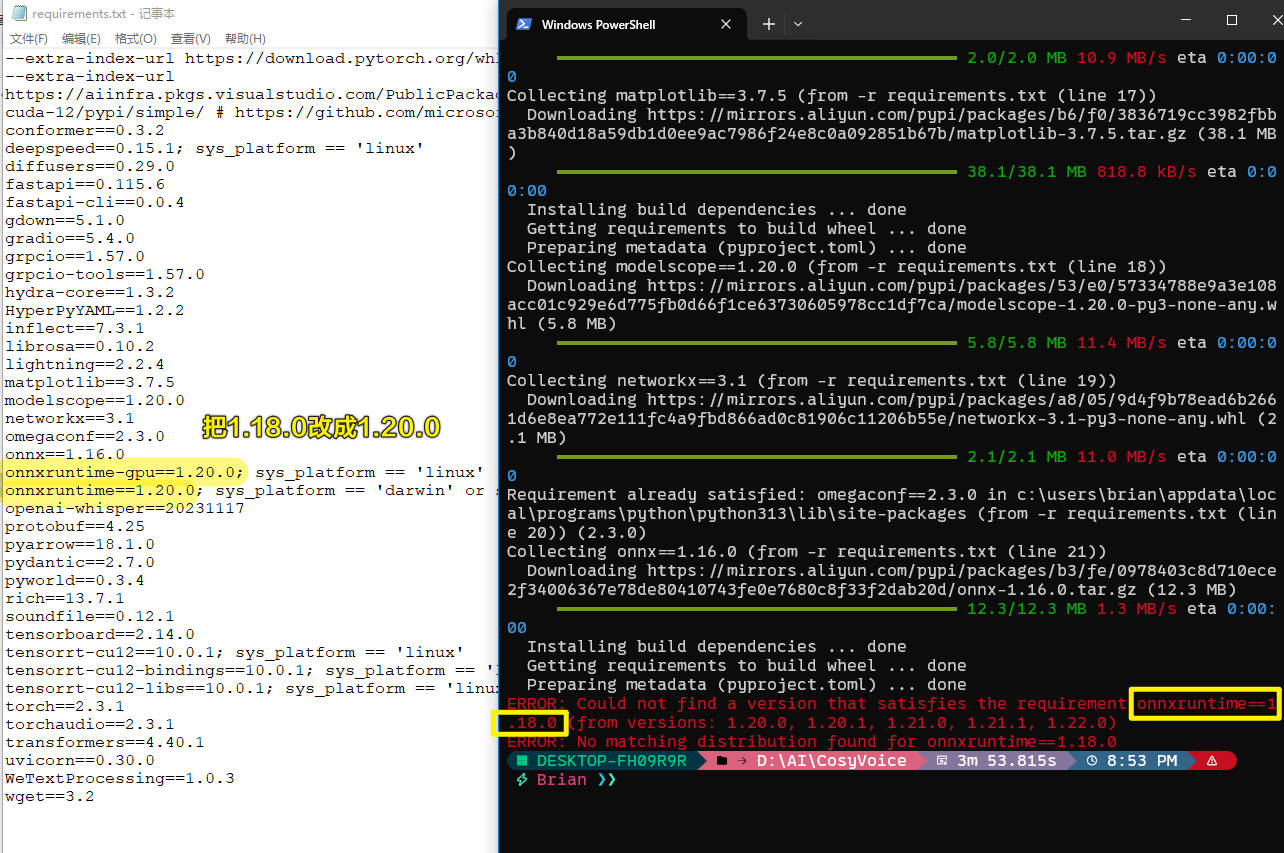This screenshot has height=853, width=1284.
Task: Click the WeTextProcessing==1.0.3 line
Action: coord(120,778)
